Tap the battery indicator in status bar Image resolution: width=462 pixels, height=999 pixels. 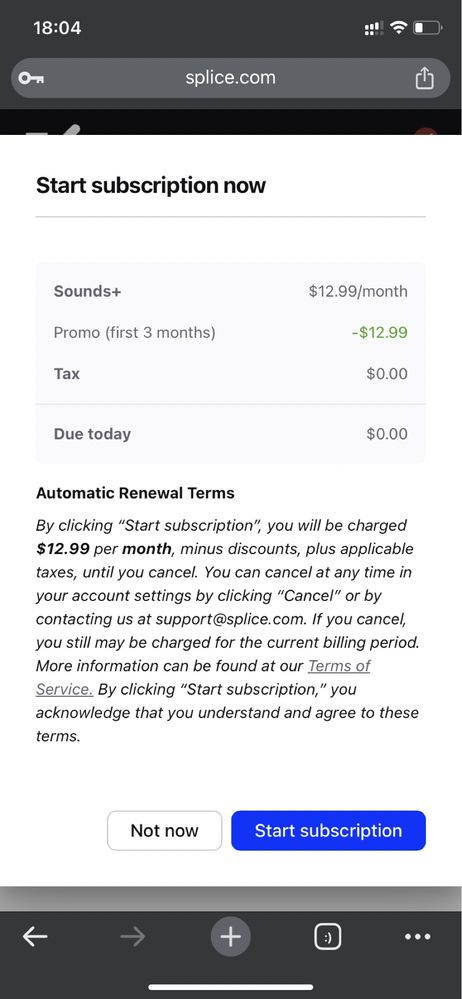click(x=428, y=28)
